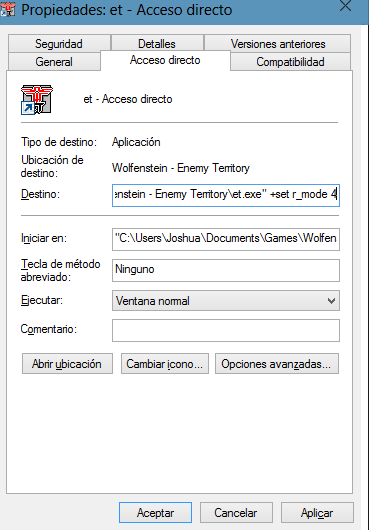Viewport: 369px width, 530px height.
Task: Open Opciones avanzadas
Action: pos(277,364)
